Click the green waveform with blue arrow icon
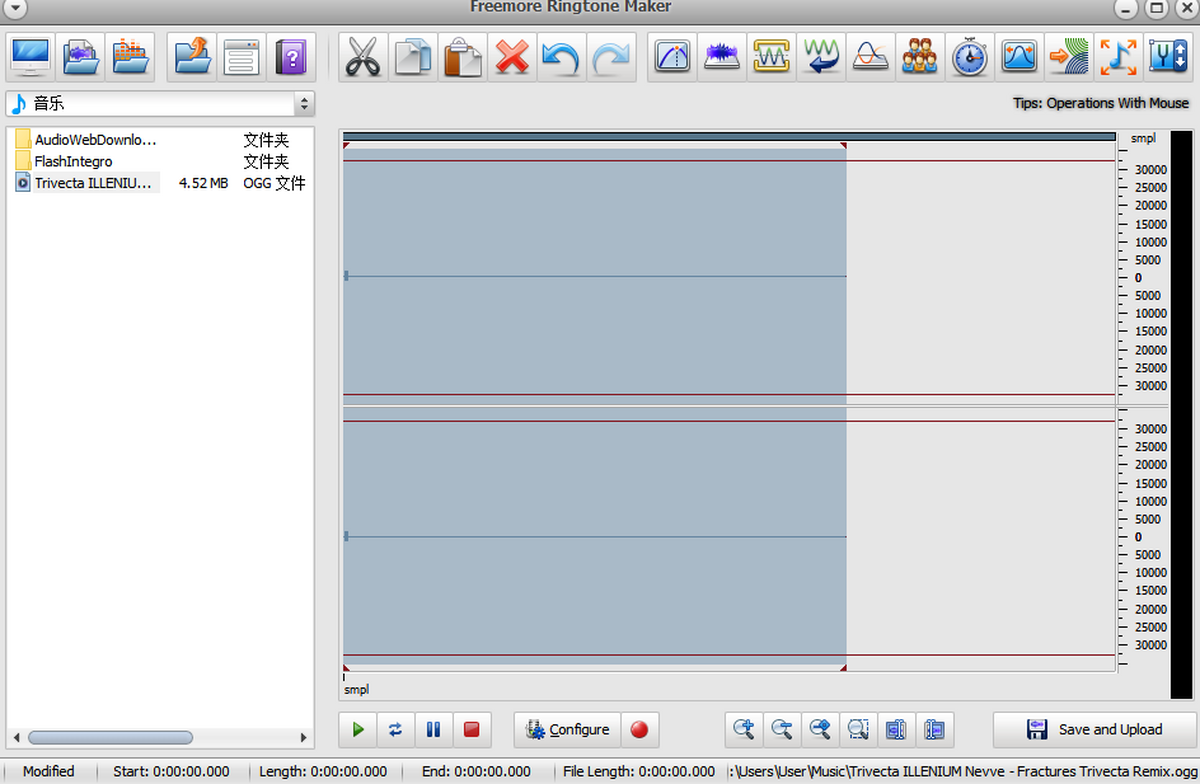This screenshot has height=784, width=1200. [821, 56]
